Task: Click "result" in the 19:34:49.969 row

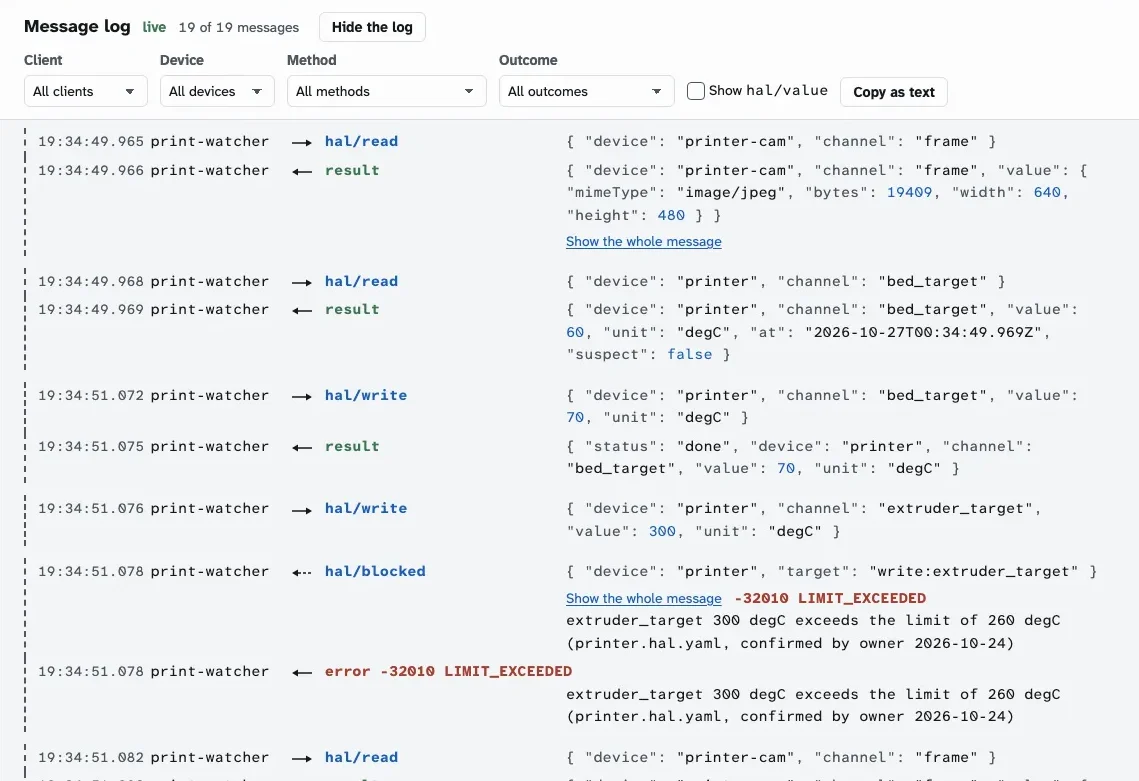Action: point(352,309)
